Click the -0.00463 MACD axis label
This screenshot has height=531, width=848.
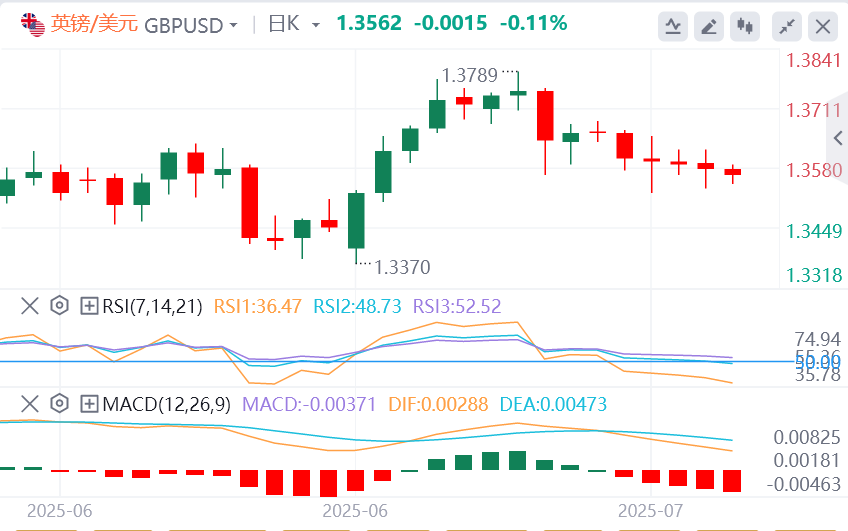(804, 484)
